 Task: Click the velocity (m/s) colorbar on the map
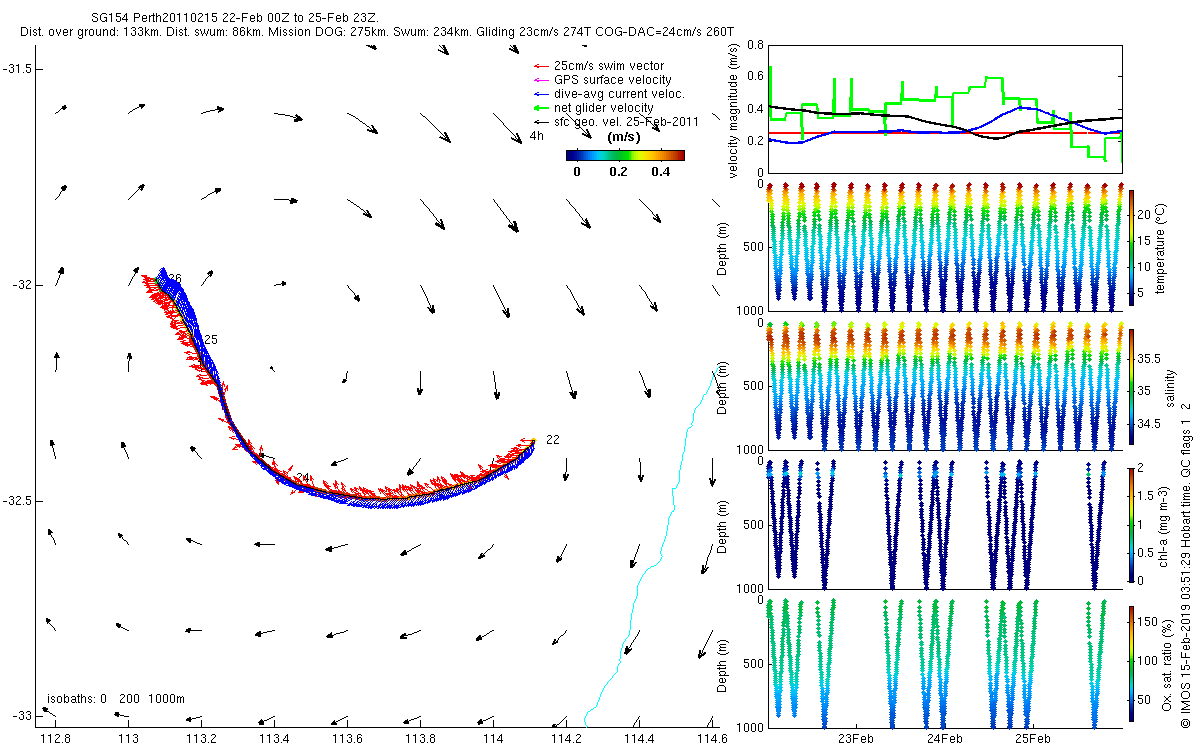[625, 155]
